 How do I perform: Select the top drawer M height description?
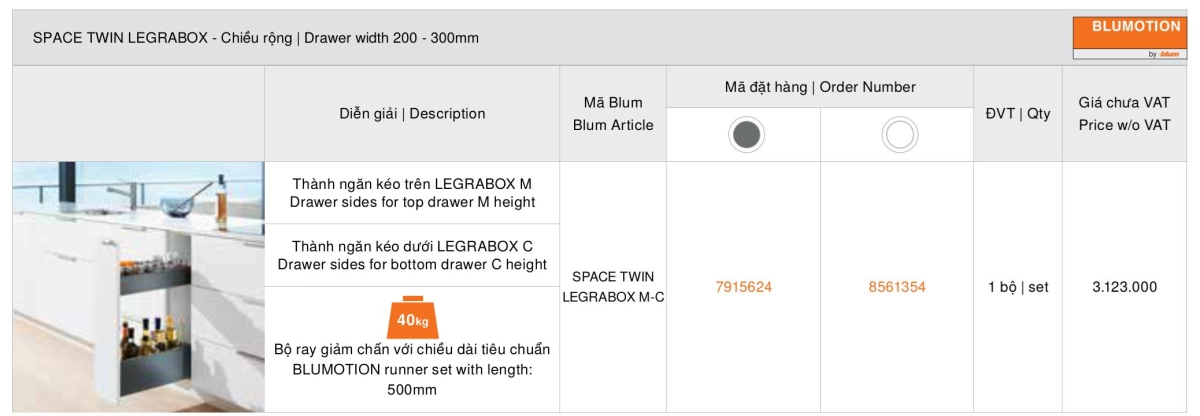pos(412,193)
